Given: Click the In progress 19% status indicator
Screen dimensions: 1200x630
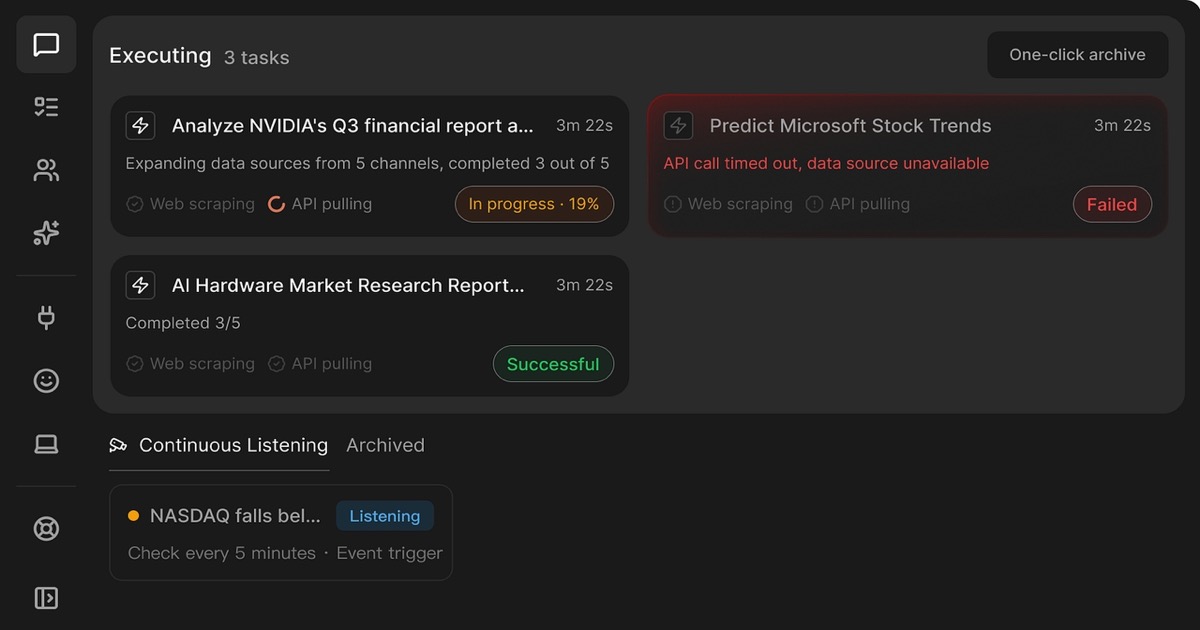Looking at the screenshot, I should [x=534, y=203].
